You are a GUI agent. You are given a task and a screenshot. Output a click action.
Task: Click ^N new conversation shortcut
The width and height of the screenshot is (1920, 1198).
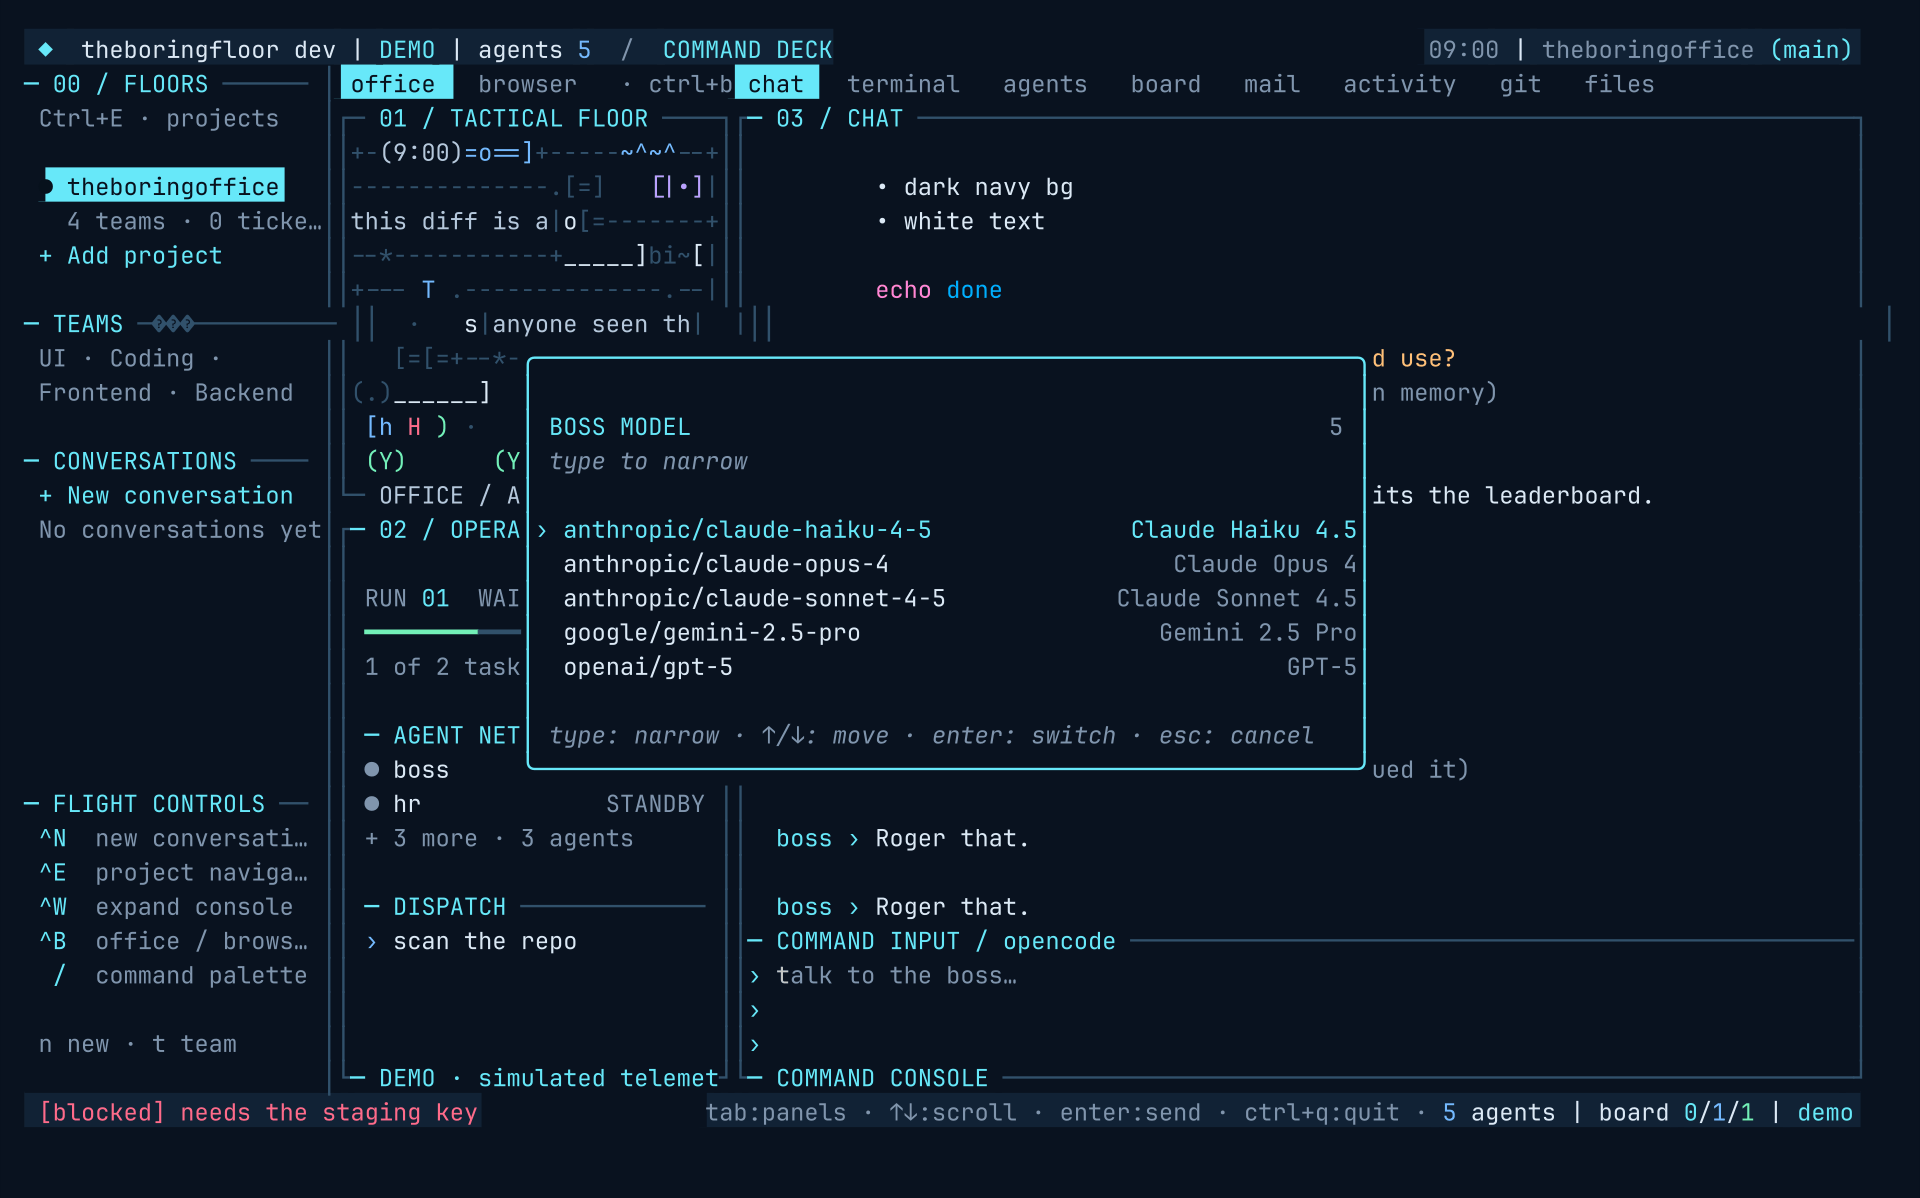pyautogui.click(x=173, y=838)
